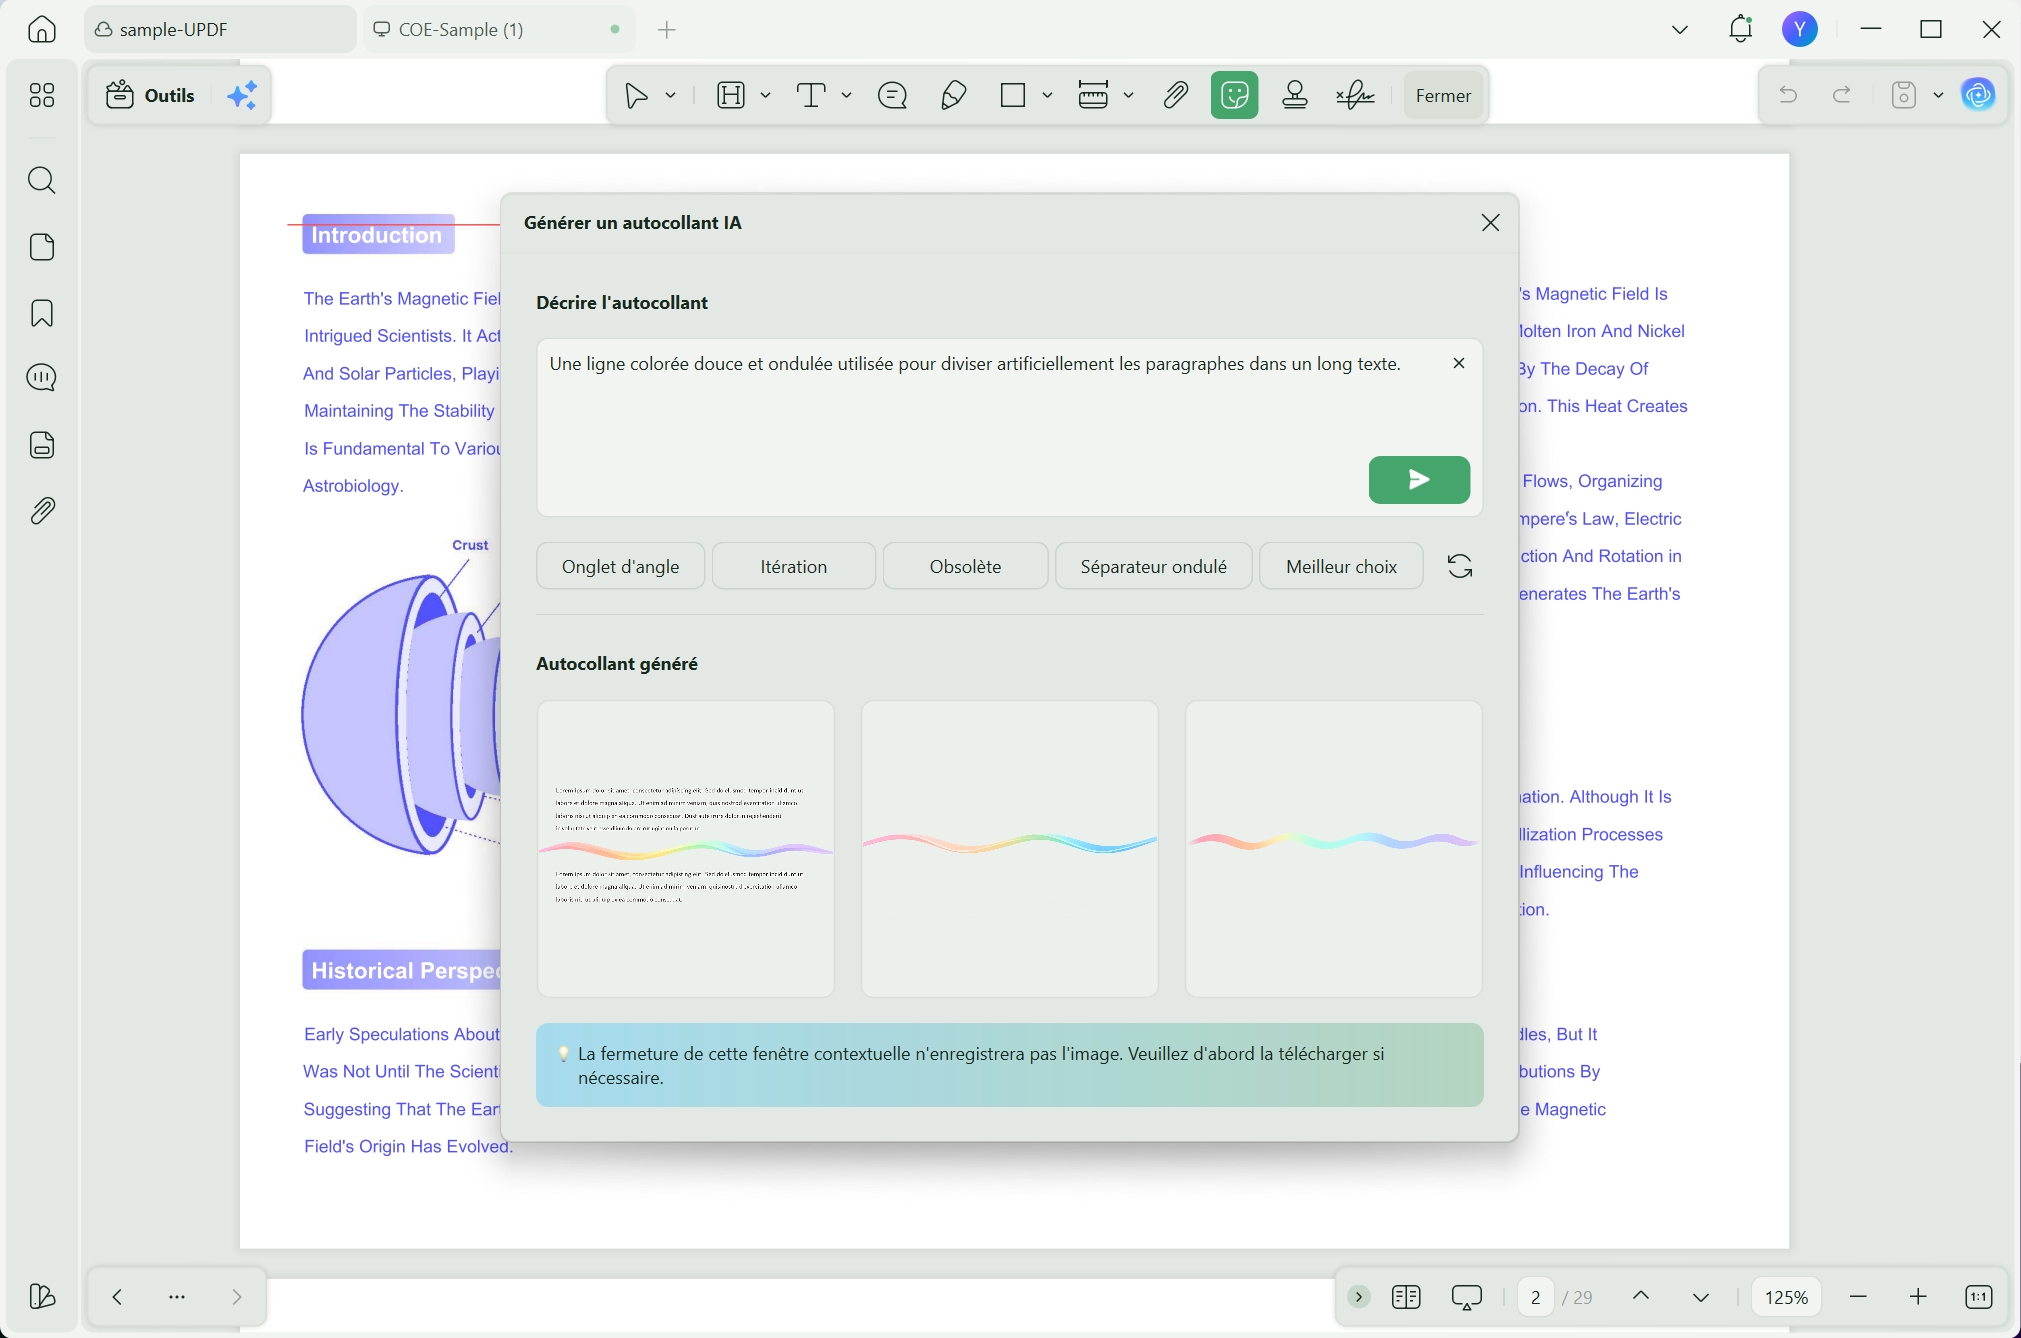
Task: Select the stamp tool in toolbar
Action: [1295, 95]
